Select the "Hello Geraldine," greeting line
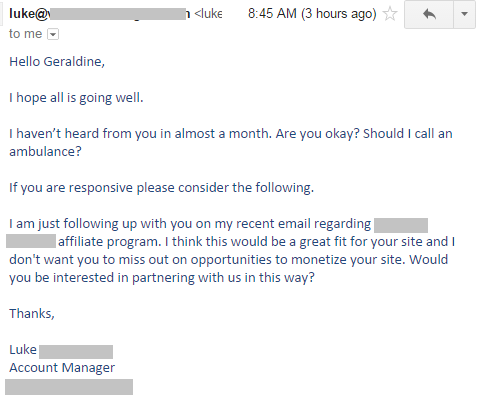The width and height of the screenshot is (489, 398). (x=57, y=62)
